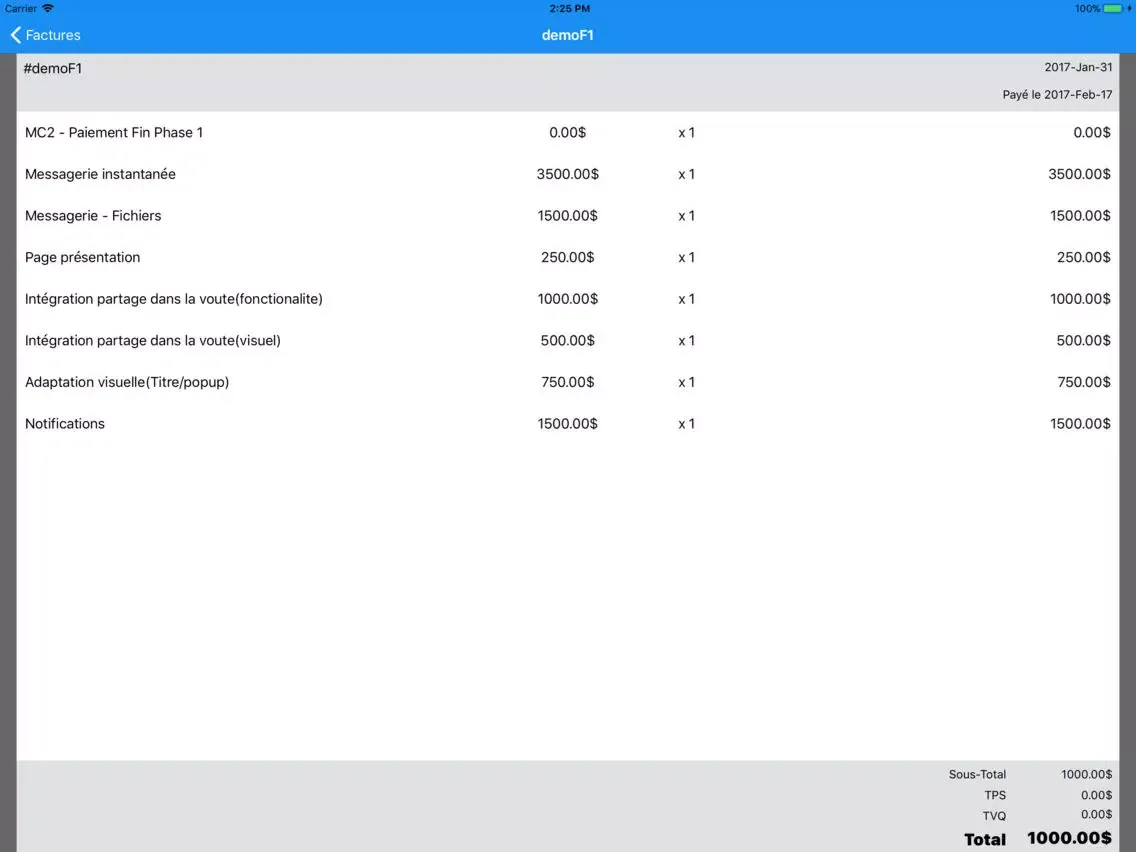The image size is (1136, 852).
Task: Select the Notifications line item
Action: pyautogui.click(x=64, y=423)
